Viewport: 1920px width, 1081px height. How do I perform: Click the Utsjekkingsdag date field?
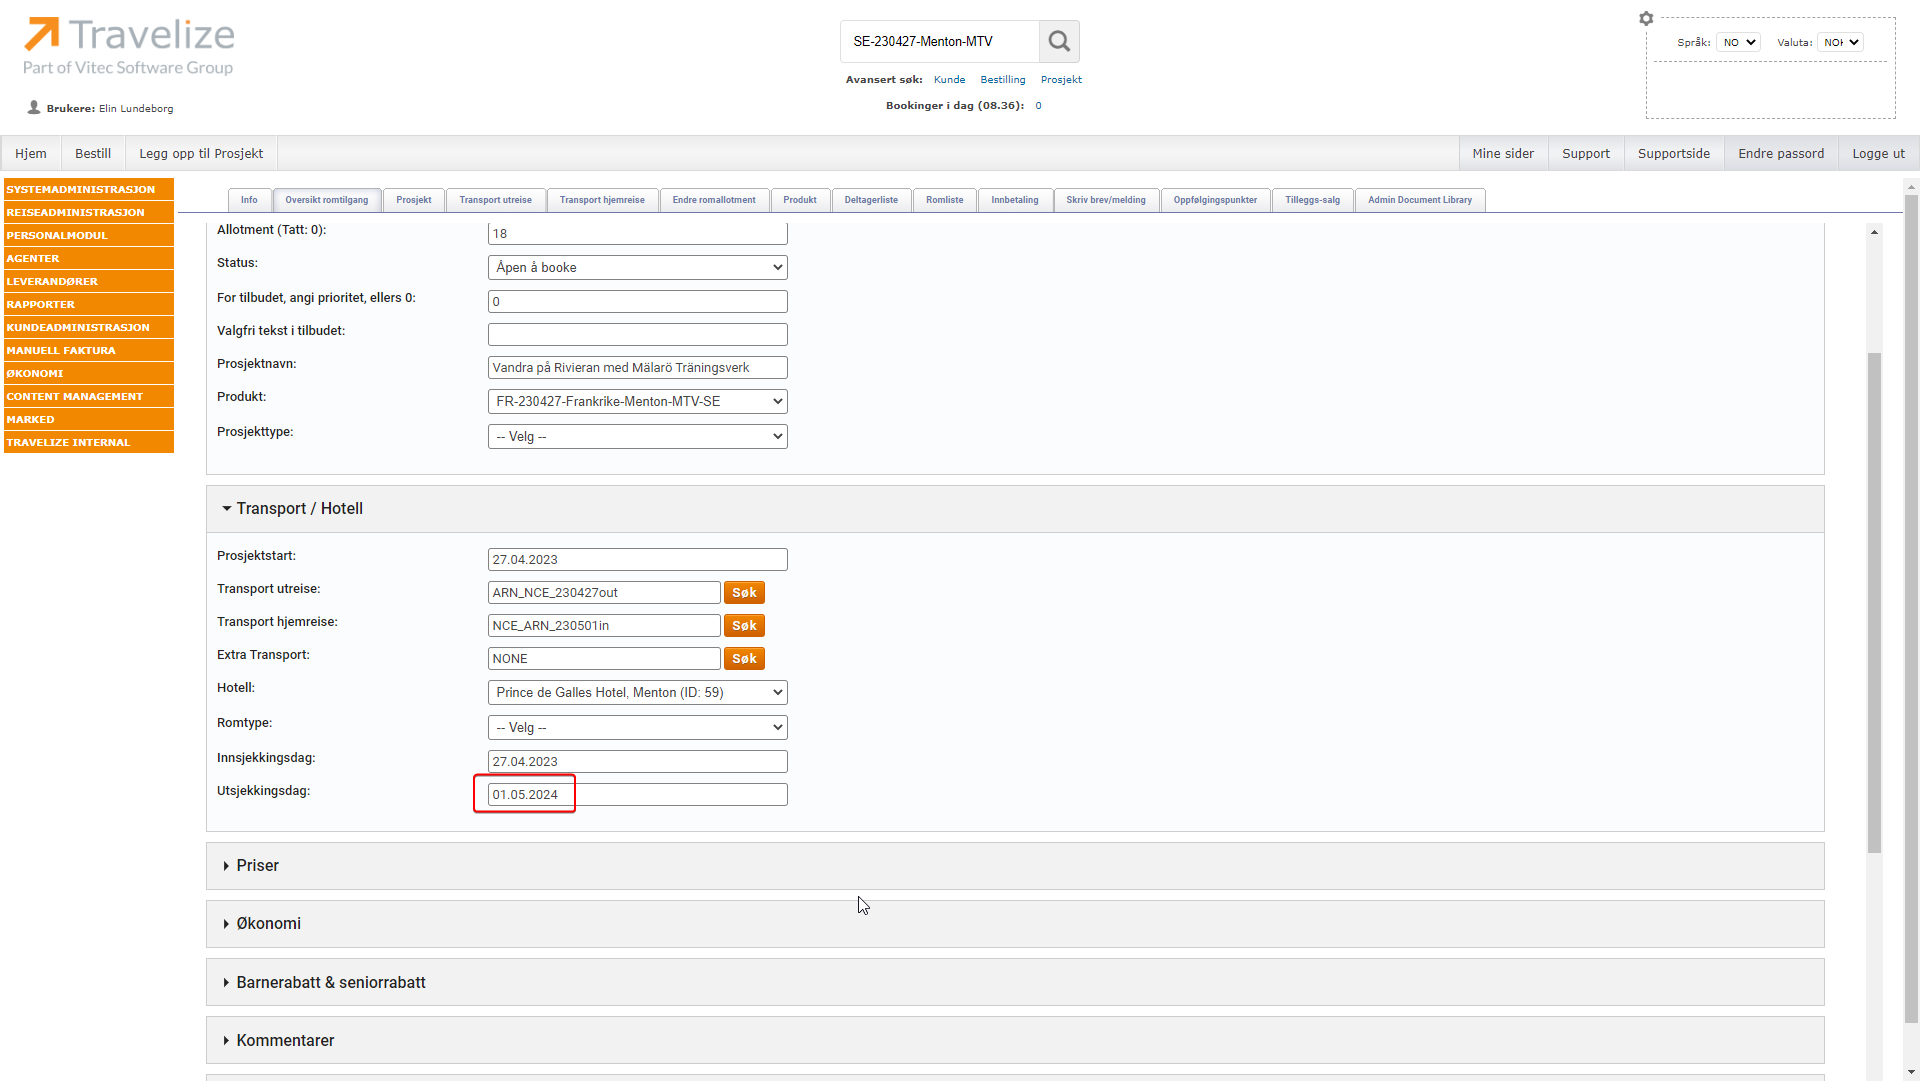pos(637,795)
